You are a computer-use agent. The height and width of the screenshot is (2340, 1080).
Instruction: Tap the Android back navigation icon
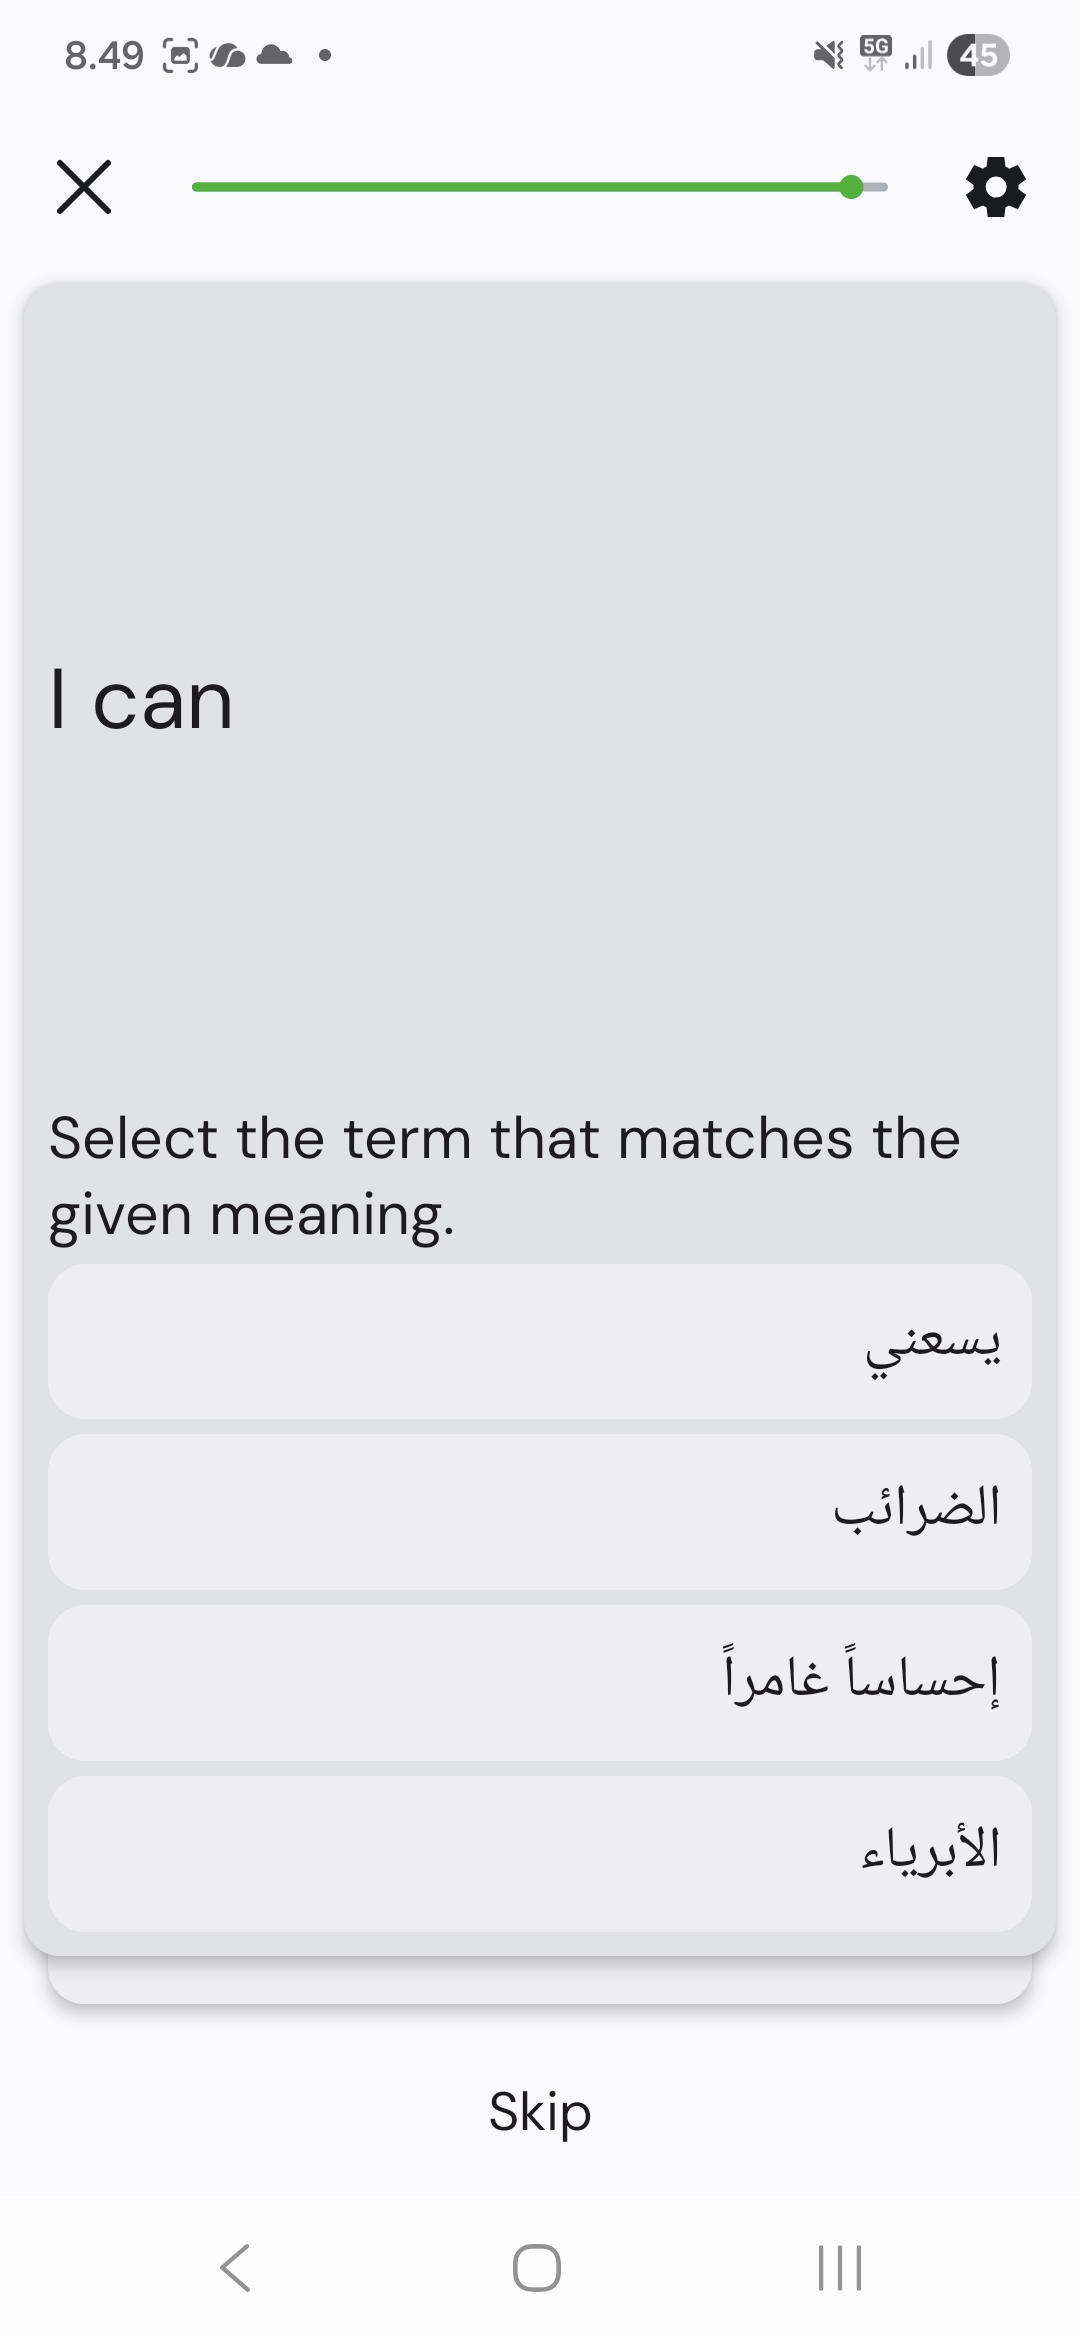236,2267
